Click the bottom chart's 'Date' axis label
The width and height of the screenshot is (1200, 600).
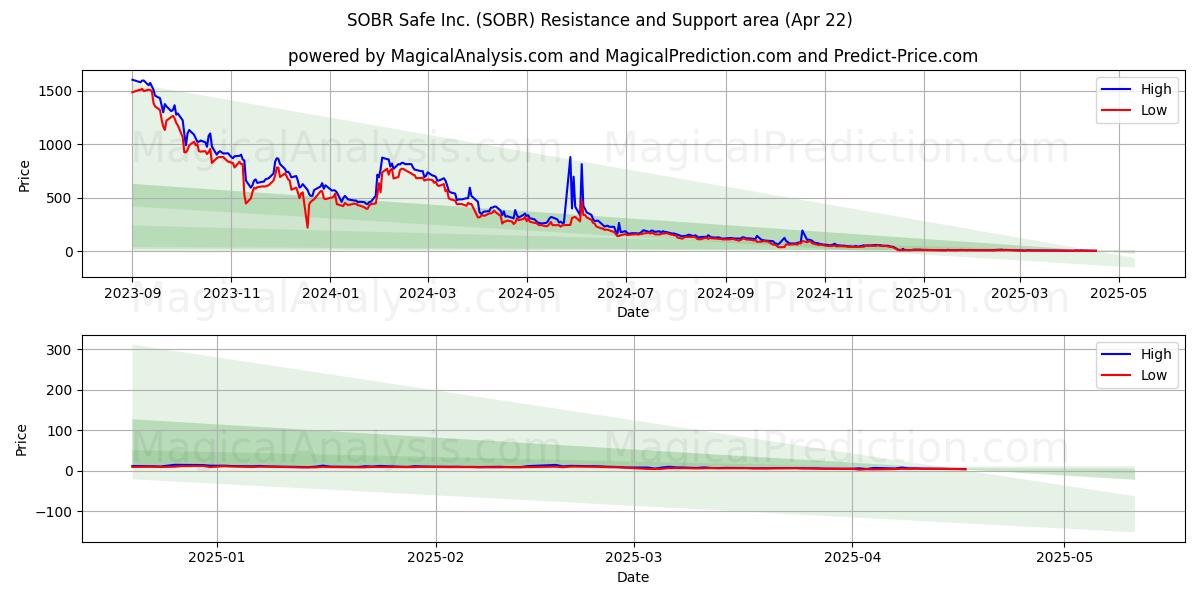click(633, 577)
